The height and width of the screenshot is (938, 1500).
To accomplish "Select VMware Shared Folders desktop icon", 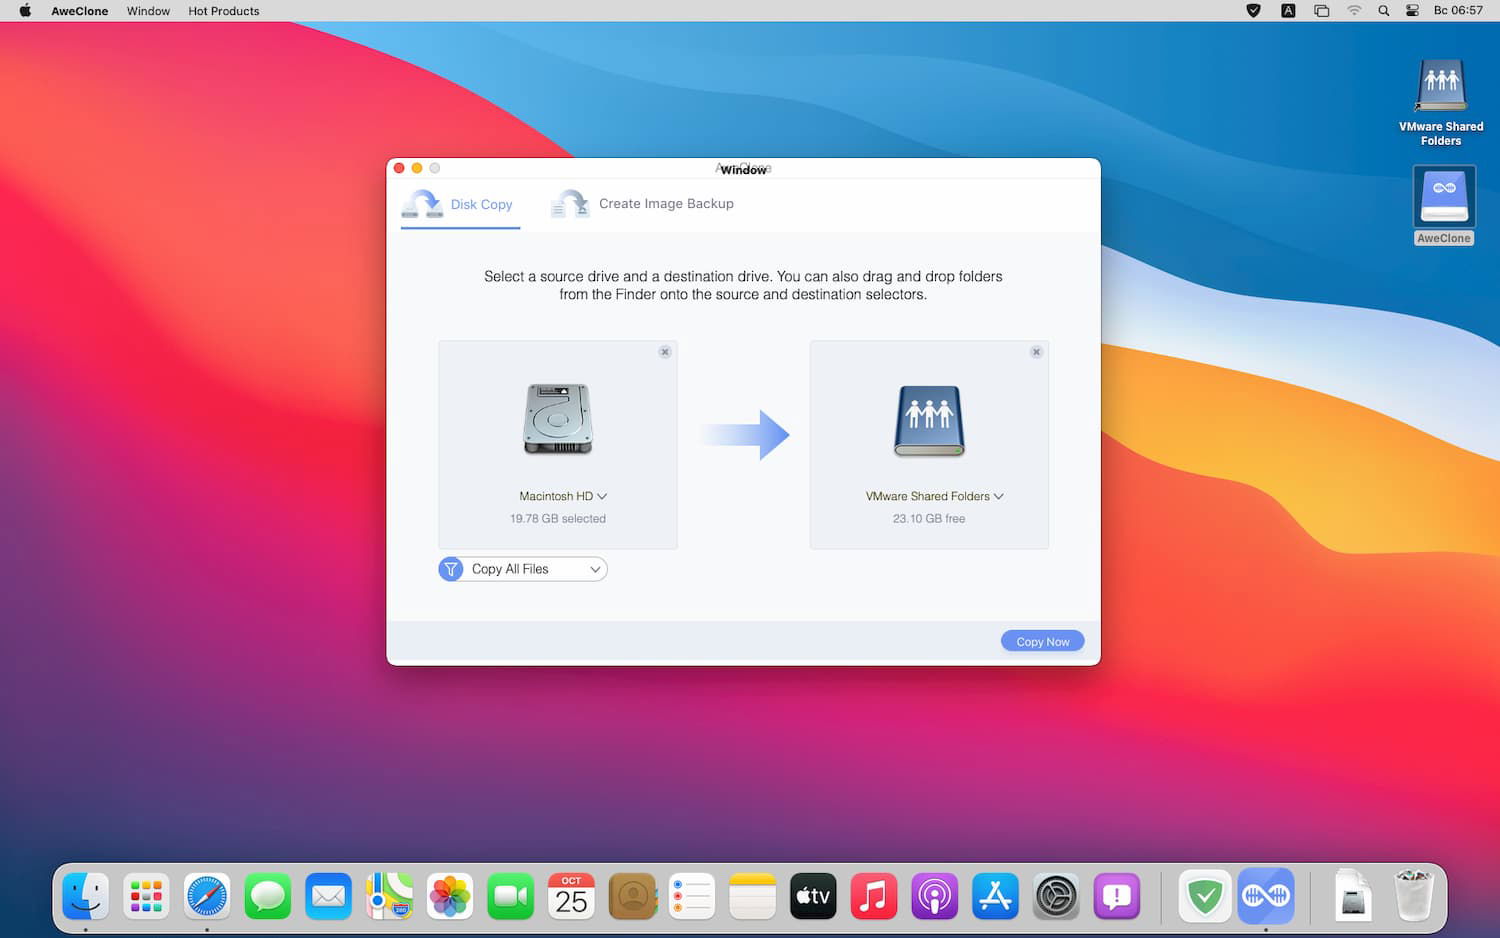I will (1441, 103).
